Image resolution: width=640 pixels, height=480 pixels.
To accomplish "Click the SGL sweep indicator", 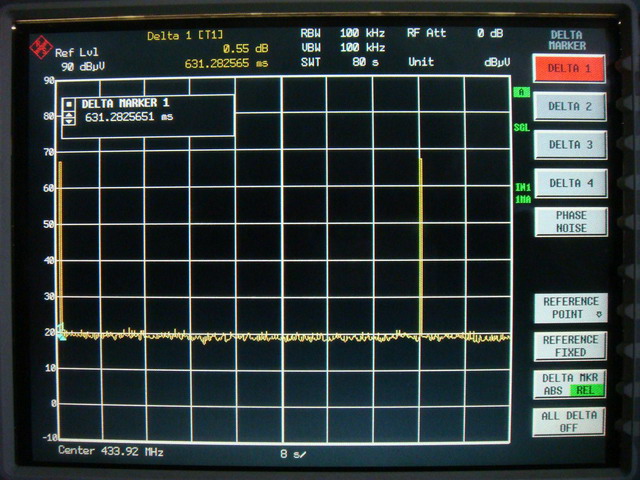I will click(x=522, y=128).
